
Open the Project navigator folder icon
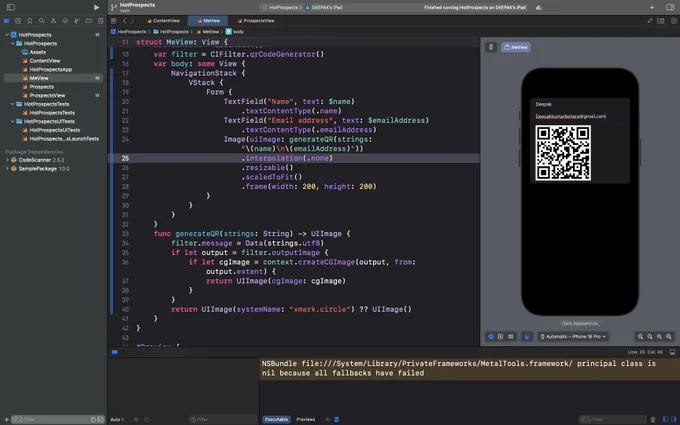pyautogui.click(x=6, y=21)
